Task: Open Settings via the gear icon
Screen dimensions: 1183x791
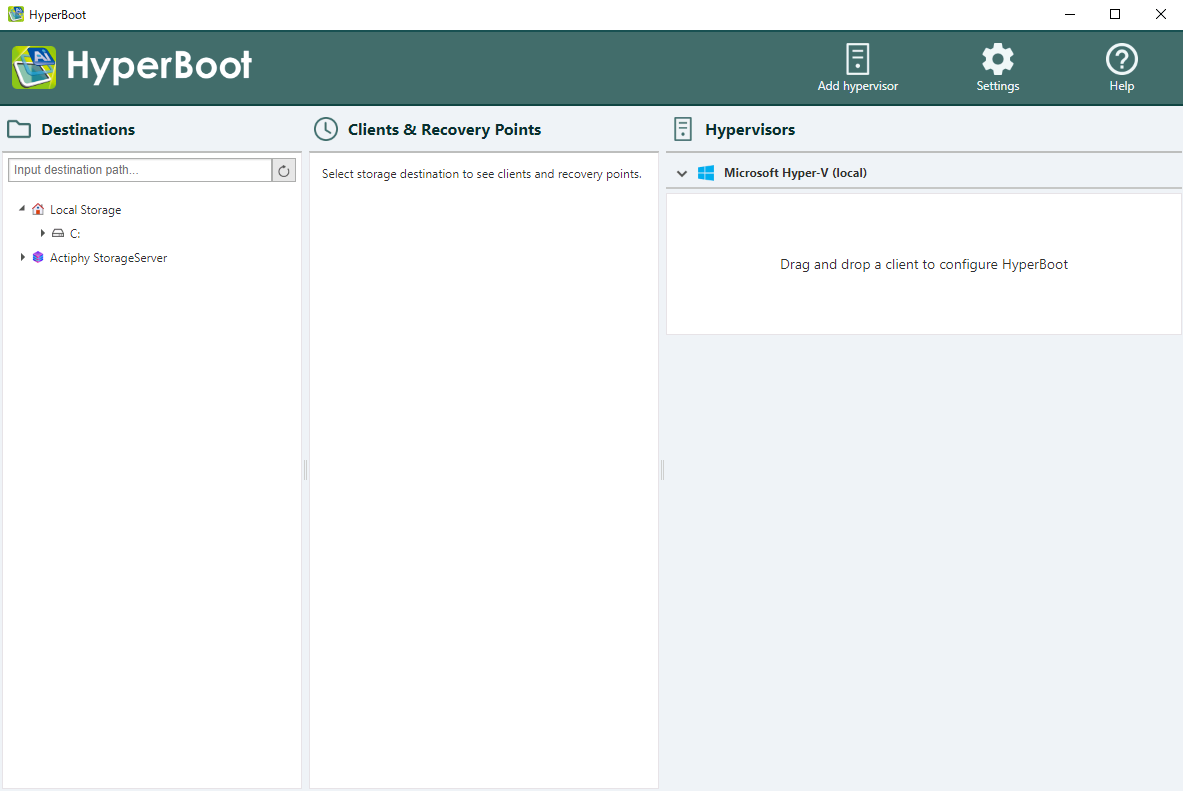Action: (997, 59)
